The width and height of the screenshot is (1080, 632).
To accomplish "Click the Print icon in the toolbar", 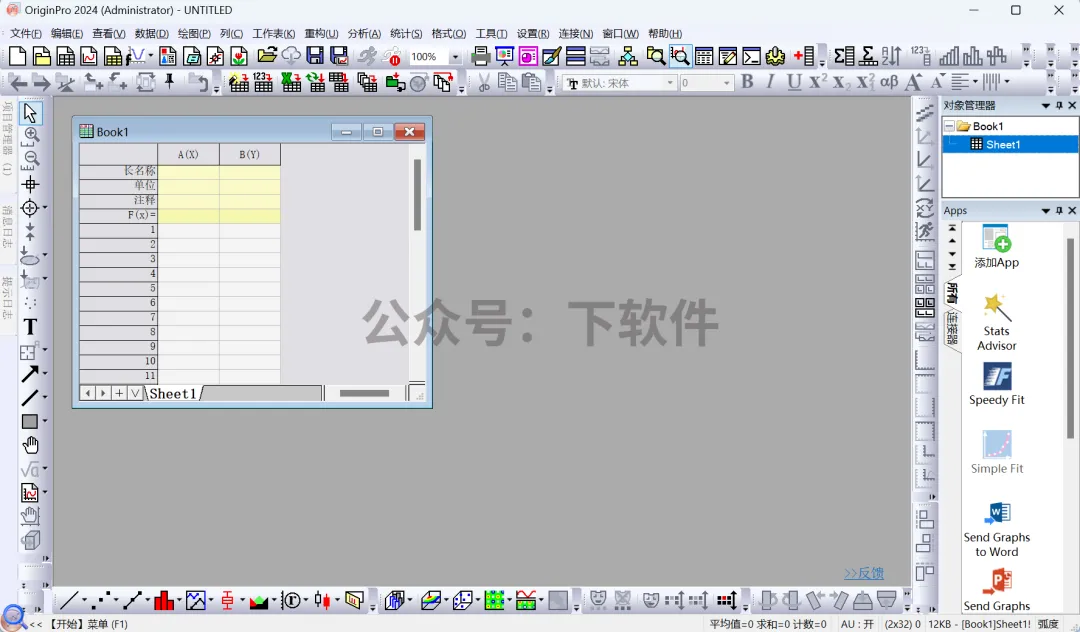I will pos(480,56).
